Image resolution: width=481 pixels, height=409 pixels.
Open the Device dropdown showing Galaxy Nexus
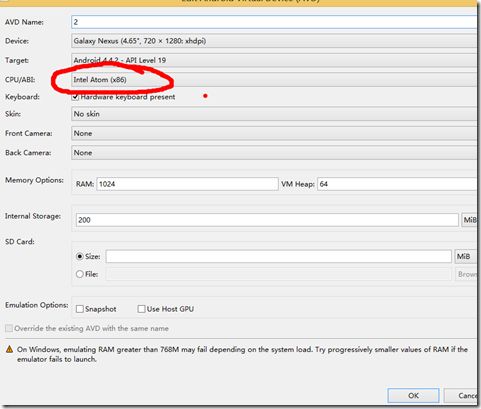[274, 41]
